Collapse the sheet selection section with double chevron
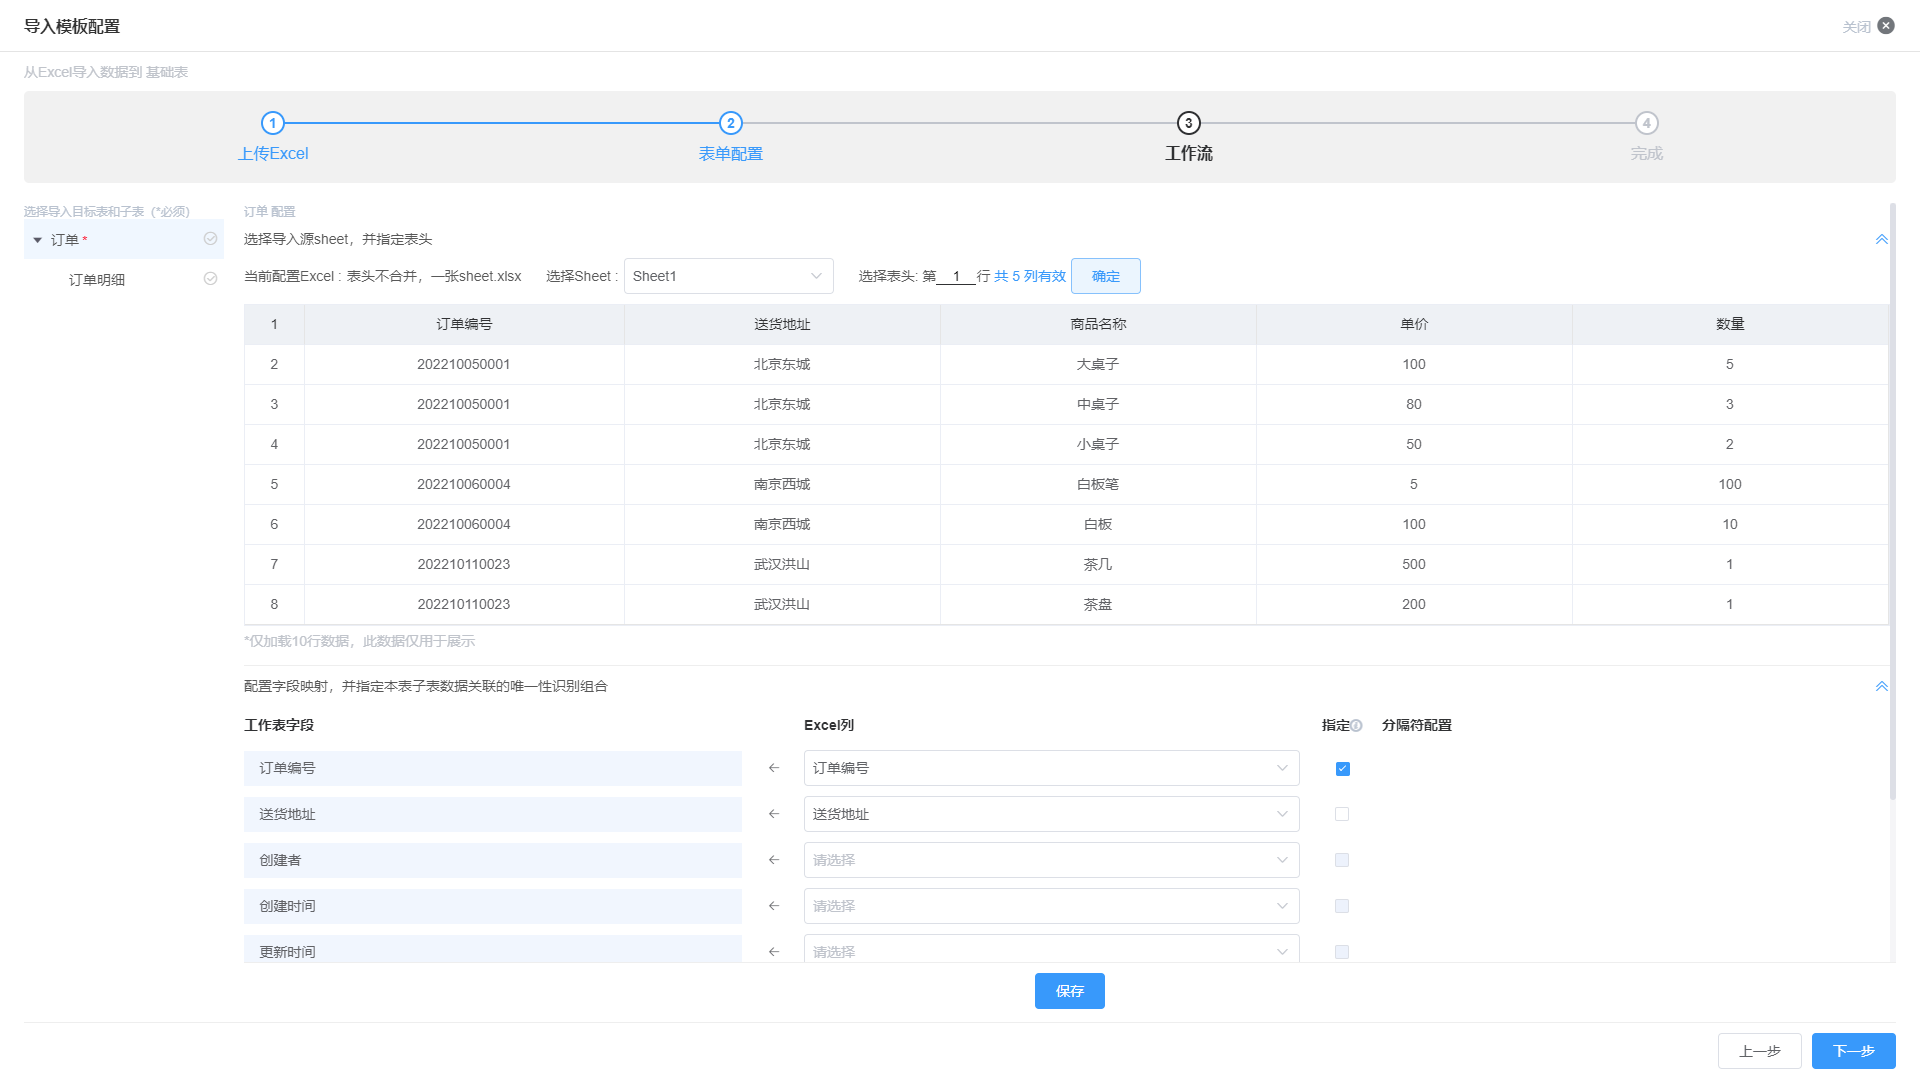The image size is (1920, 1080). (1882, 239)
